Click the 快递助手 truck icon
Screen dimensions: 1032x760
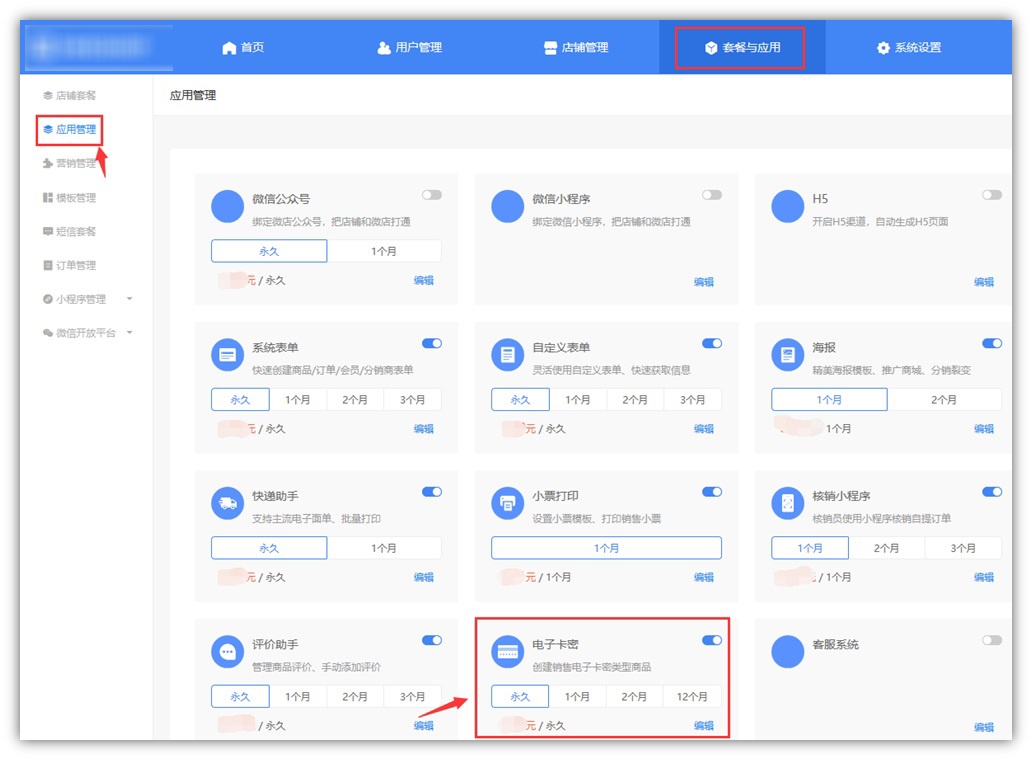(x=228, y=503)
